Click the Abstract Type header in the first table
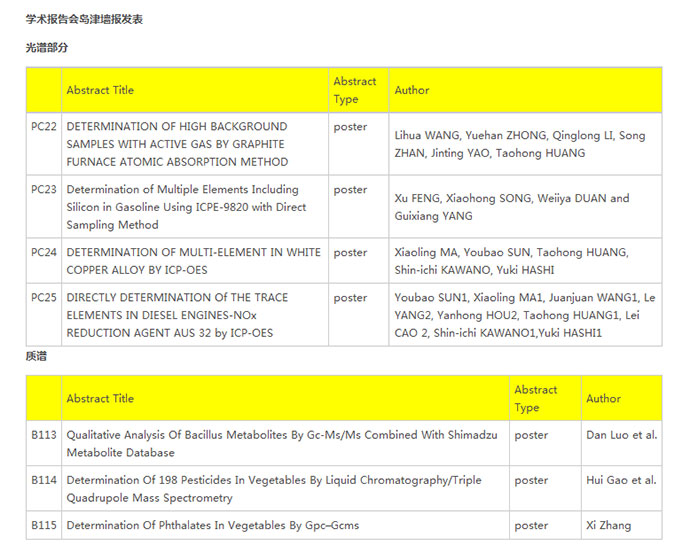The width and height of the screenshot is (690, 553). point(355,90)
